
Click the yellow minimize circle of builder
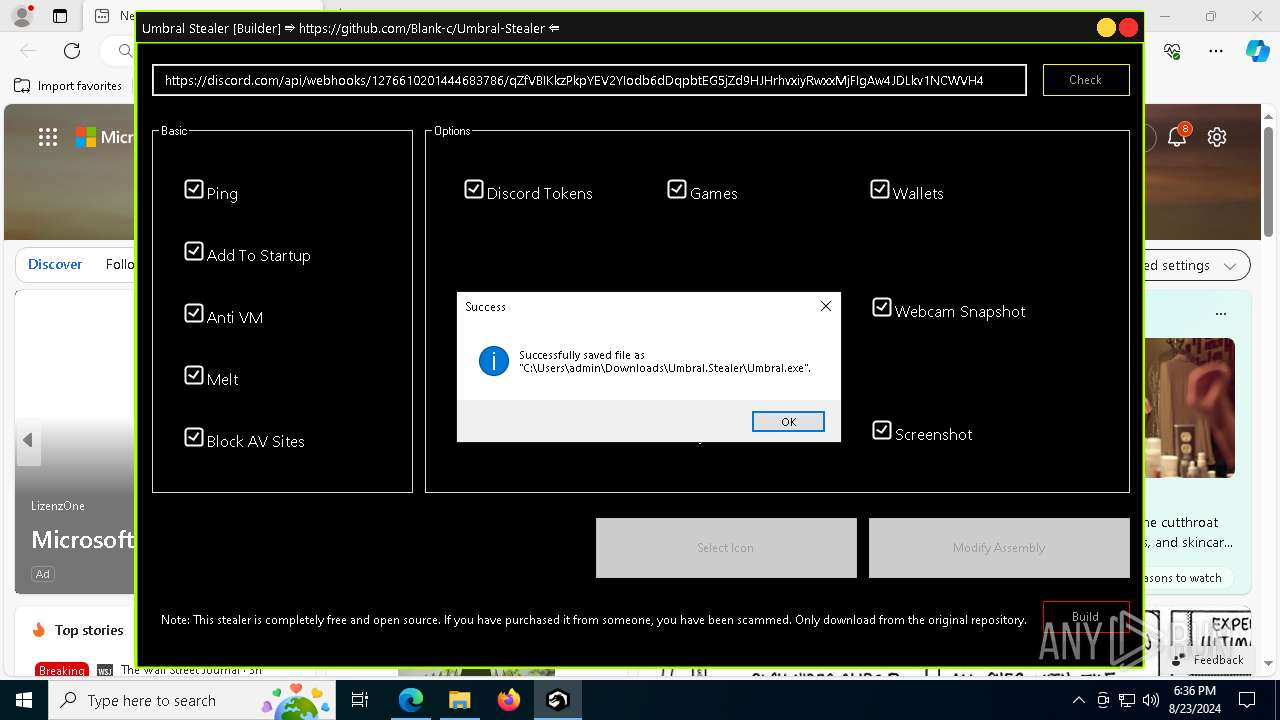(1106, 28)
